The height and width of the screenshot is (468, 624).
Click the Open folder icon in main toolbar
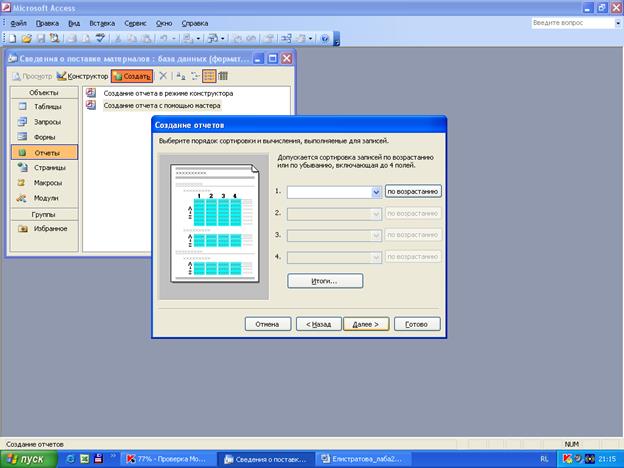(26, 38)
